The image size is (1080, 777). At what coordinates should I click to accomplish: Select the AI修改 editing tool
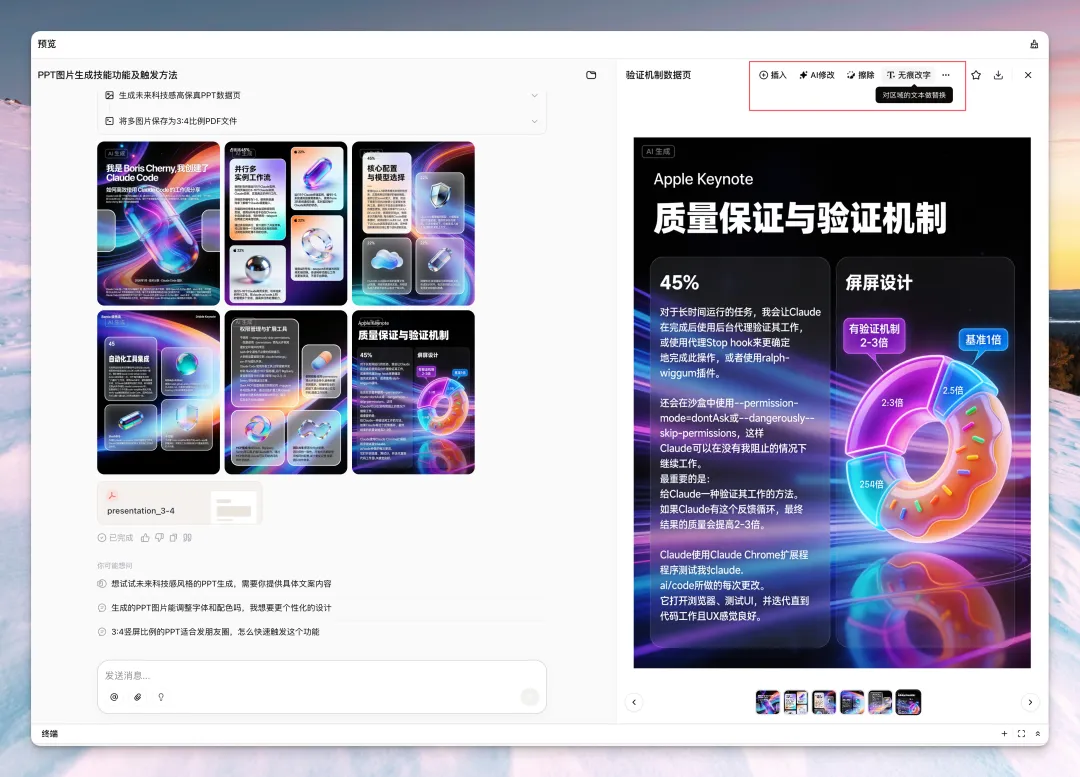(x=817, y=75)
